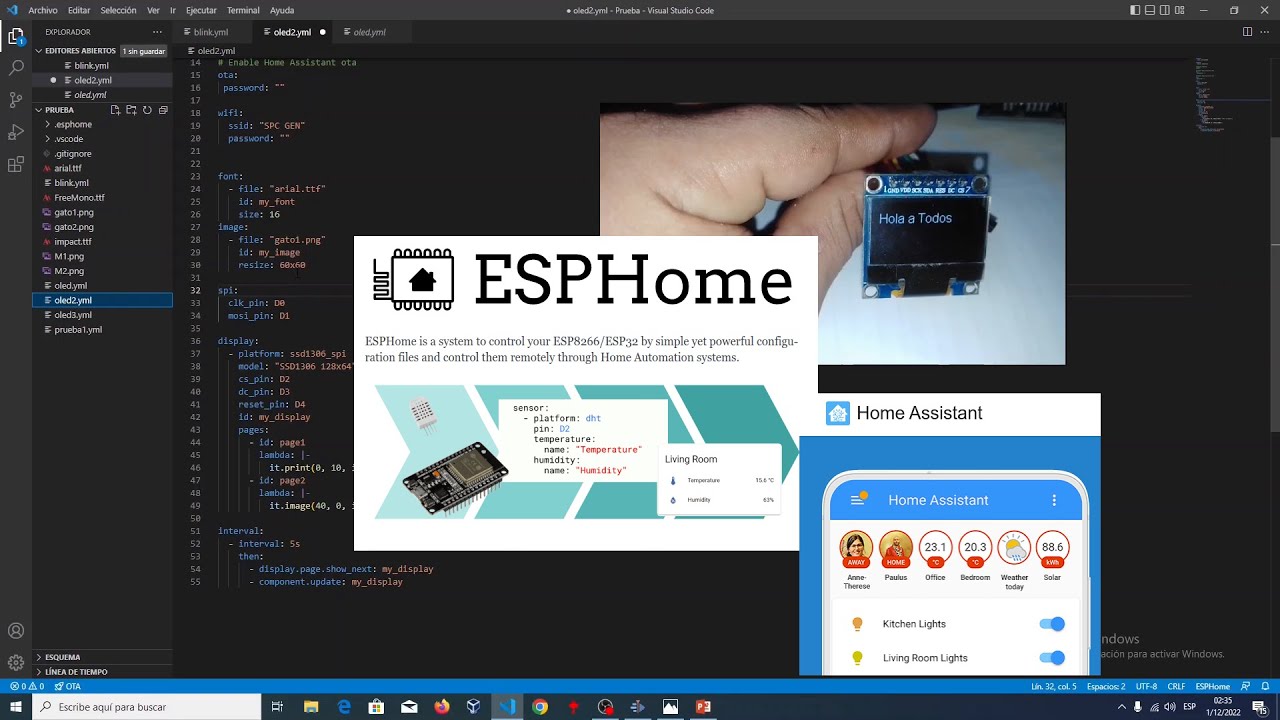Open the Manage gear icon
Viewport: 1280px width, 720px height.
tap(16, 662)
